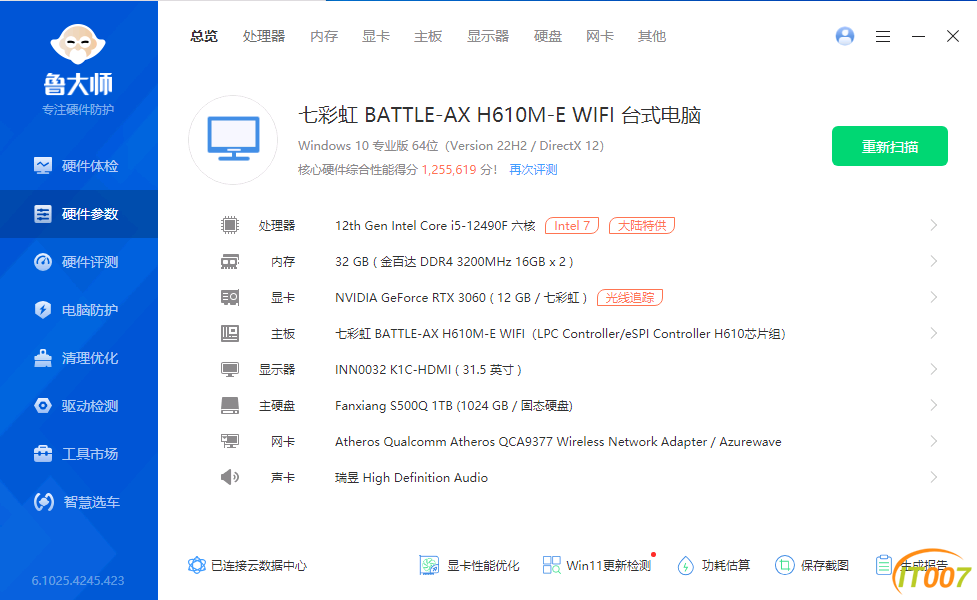Open 硬件体检 from the sidebar
The image size is (977, 600).
79,166
